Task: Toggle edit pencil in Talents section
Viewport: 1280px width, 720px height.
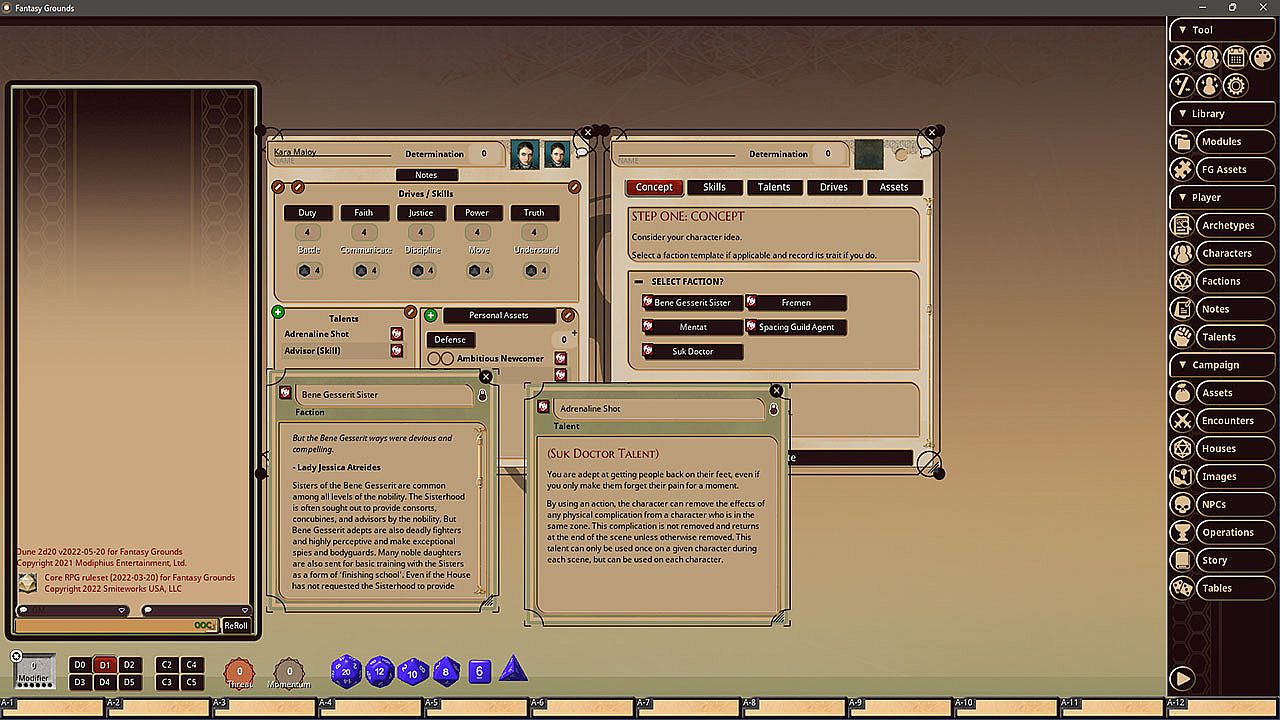Action: (x=410, y=313)
